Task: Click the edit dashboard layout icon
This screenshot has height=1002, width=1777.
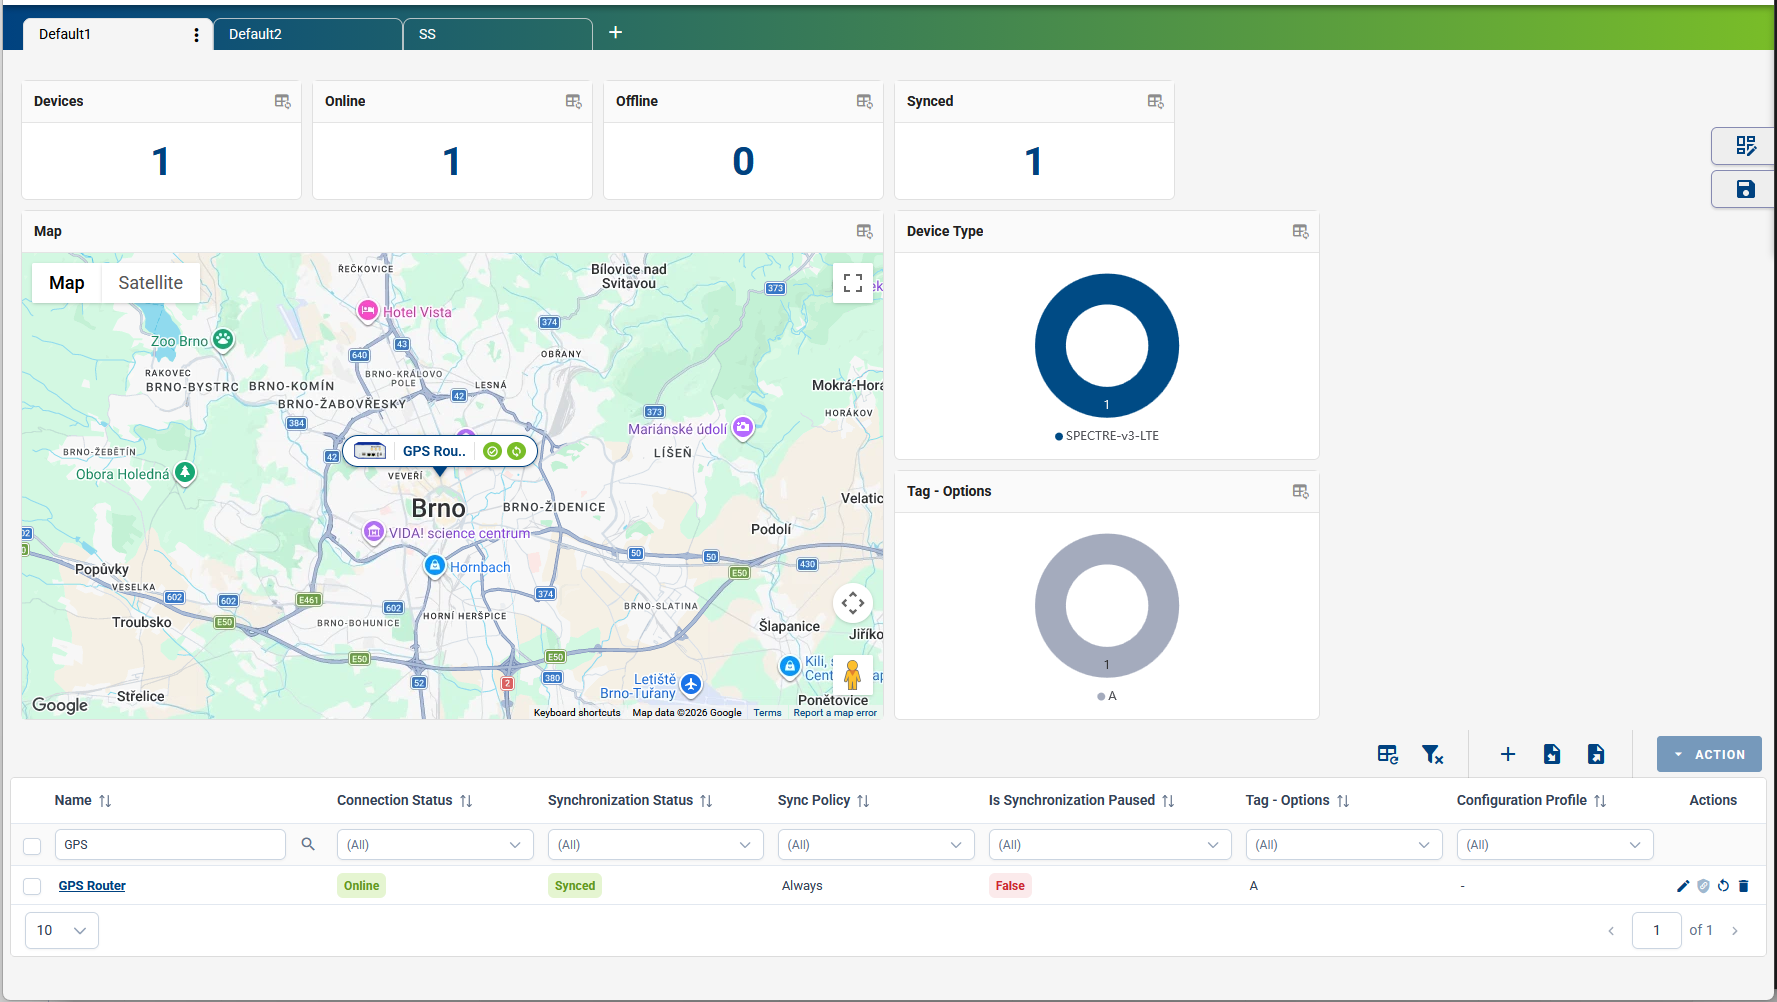Action: pyautogui.click(x=1746, y=146)
